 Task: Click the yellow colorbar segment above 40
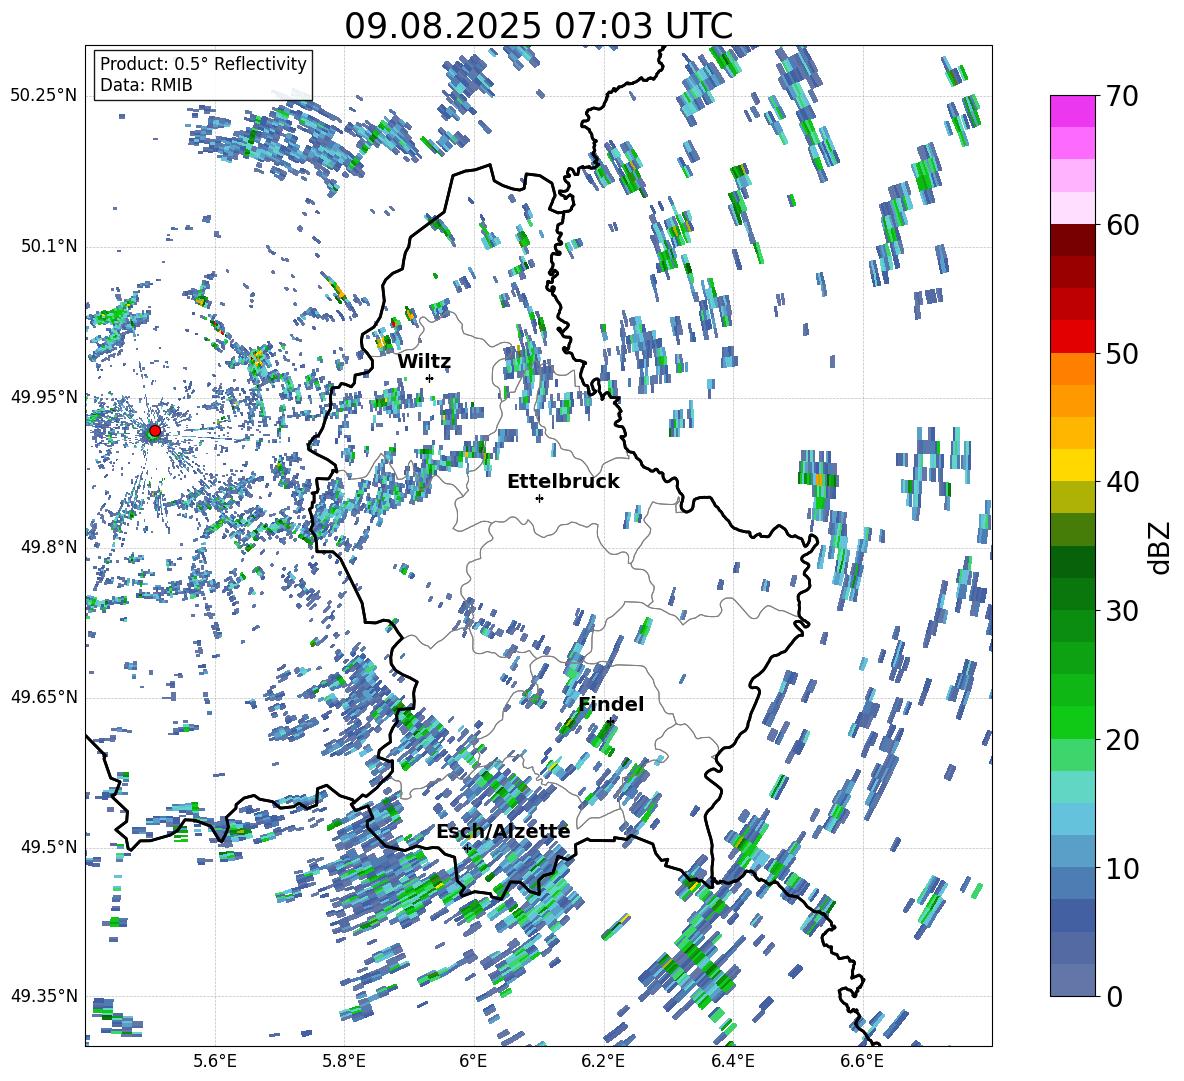tap(1073, 465)
